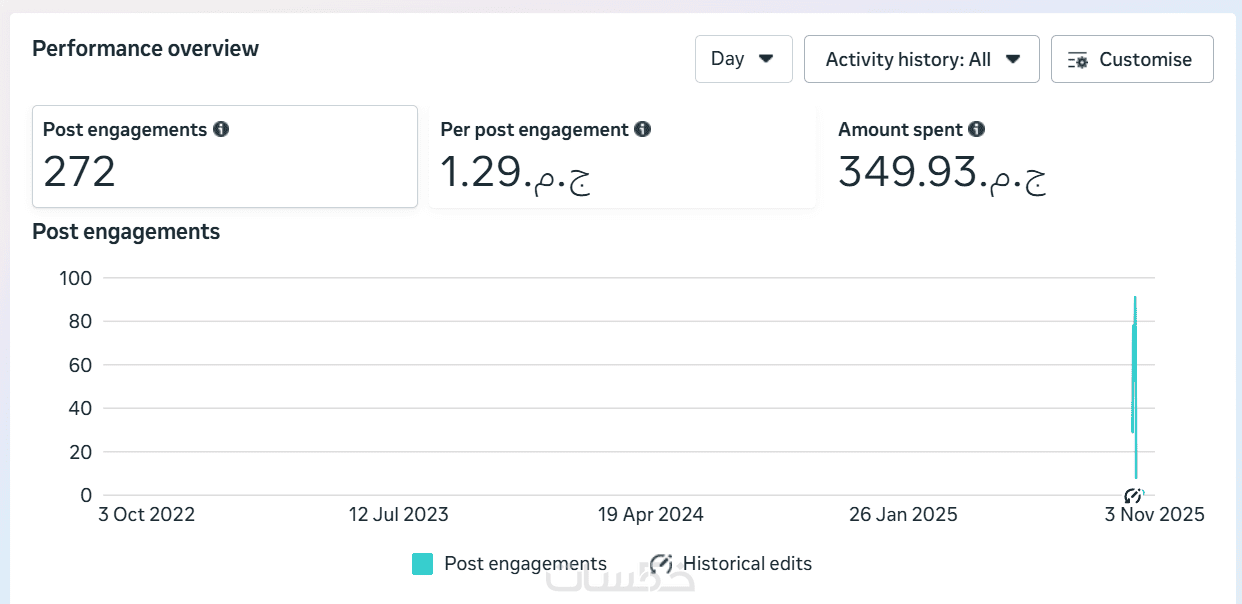Image resolution: width=1242 pixels, height=604 pixels.
Task: Toggle the Post engagements series legend label
Action: pos(525,564)
